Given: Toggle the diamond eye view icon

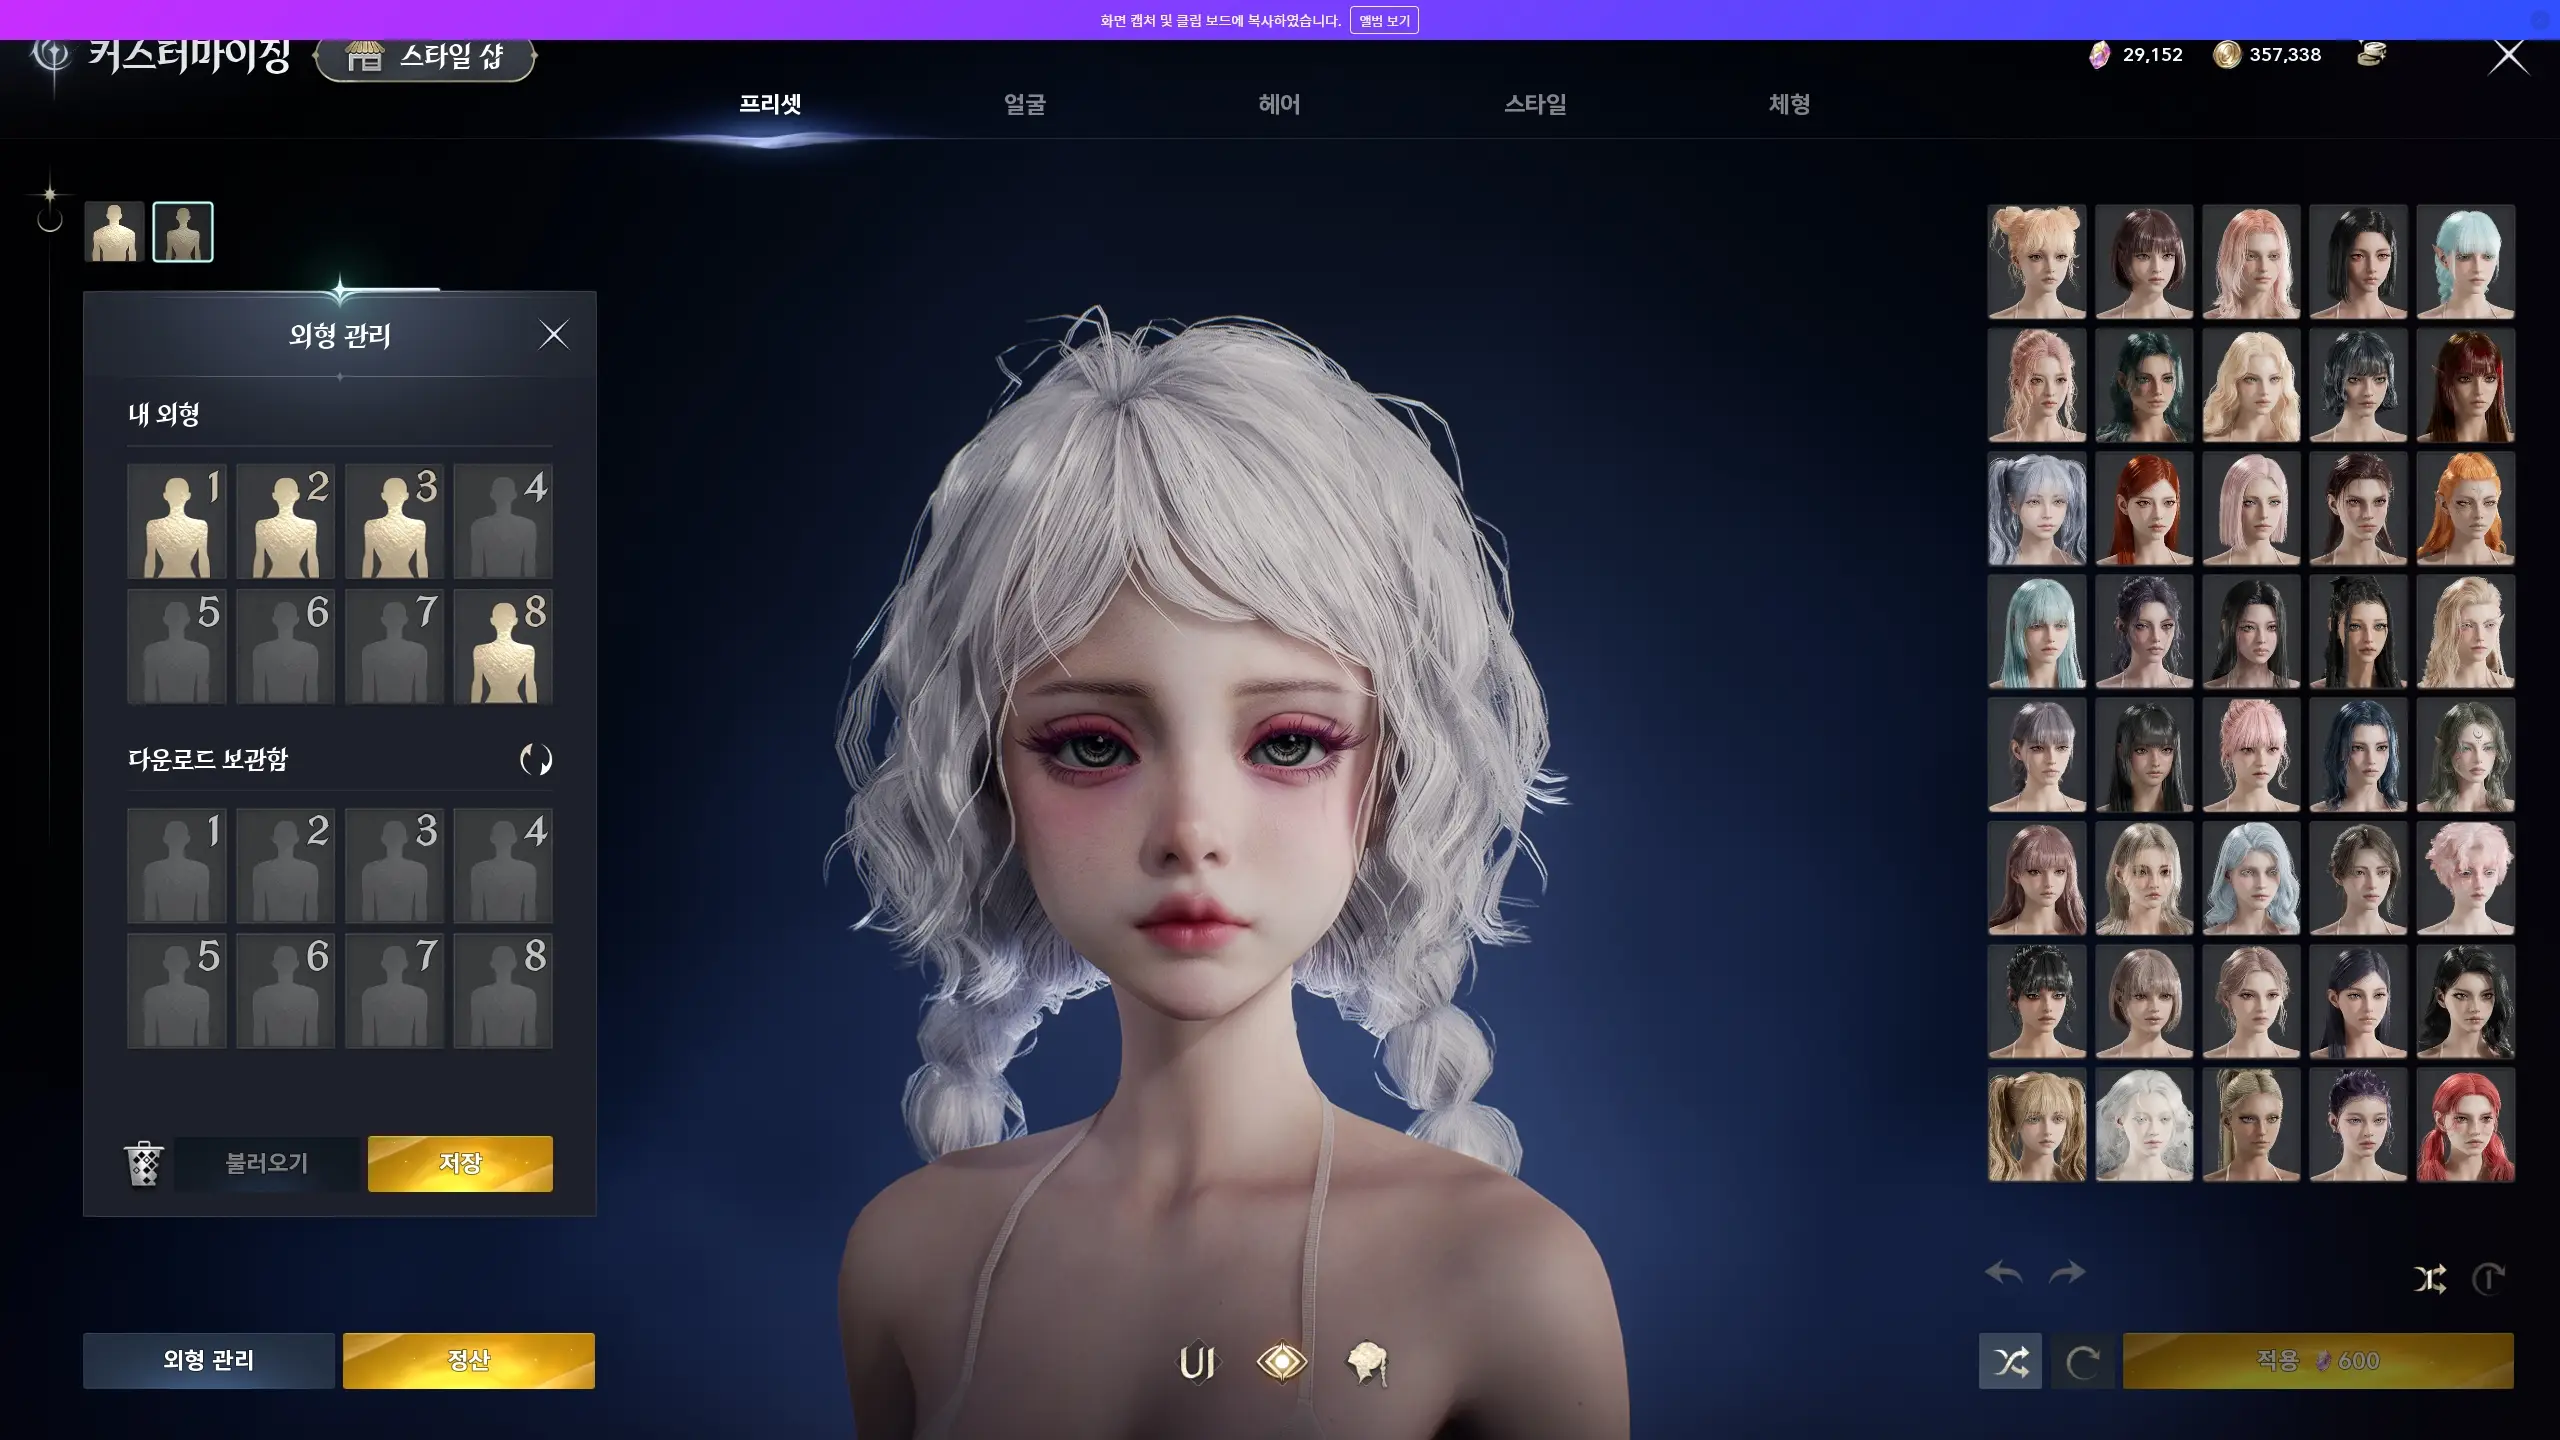Looking at the screenshot, I should (1282, 1362).
